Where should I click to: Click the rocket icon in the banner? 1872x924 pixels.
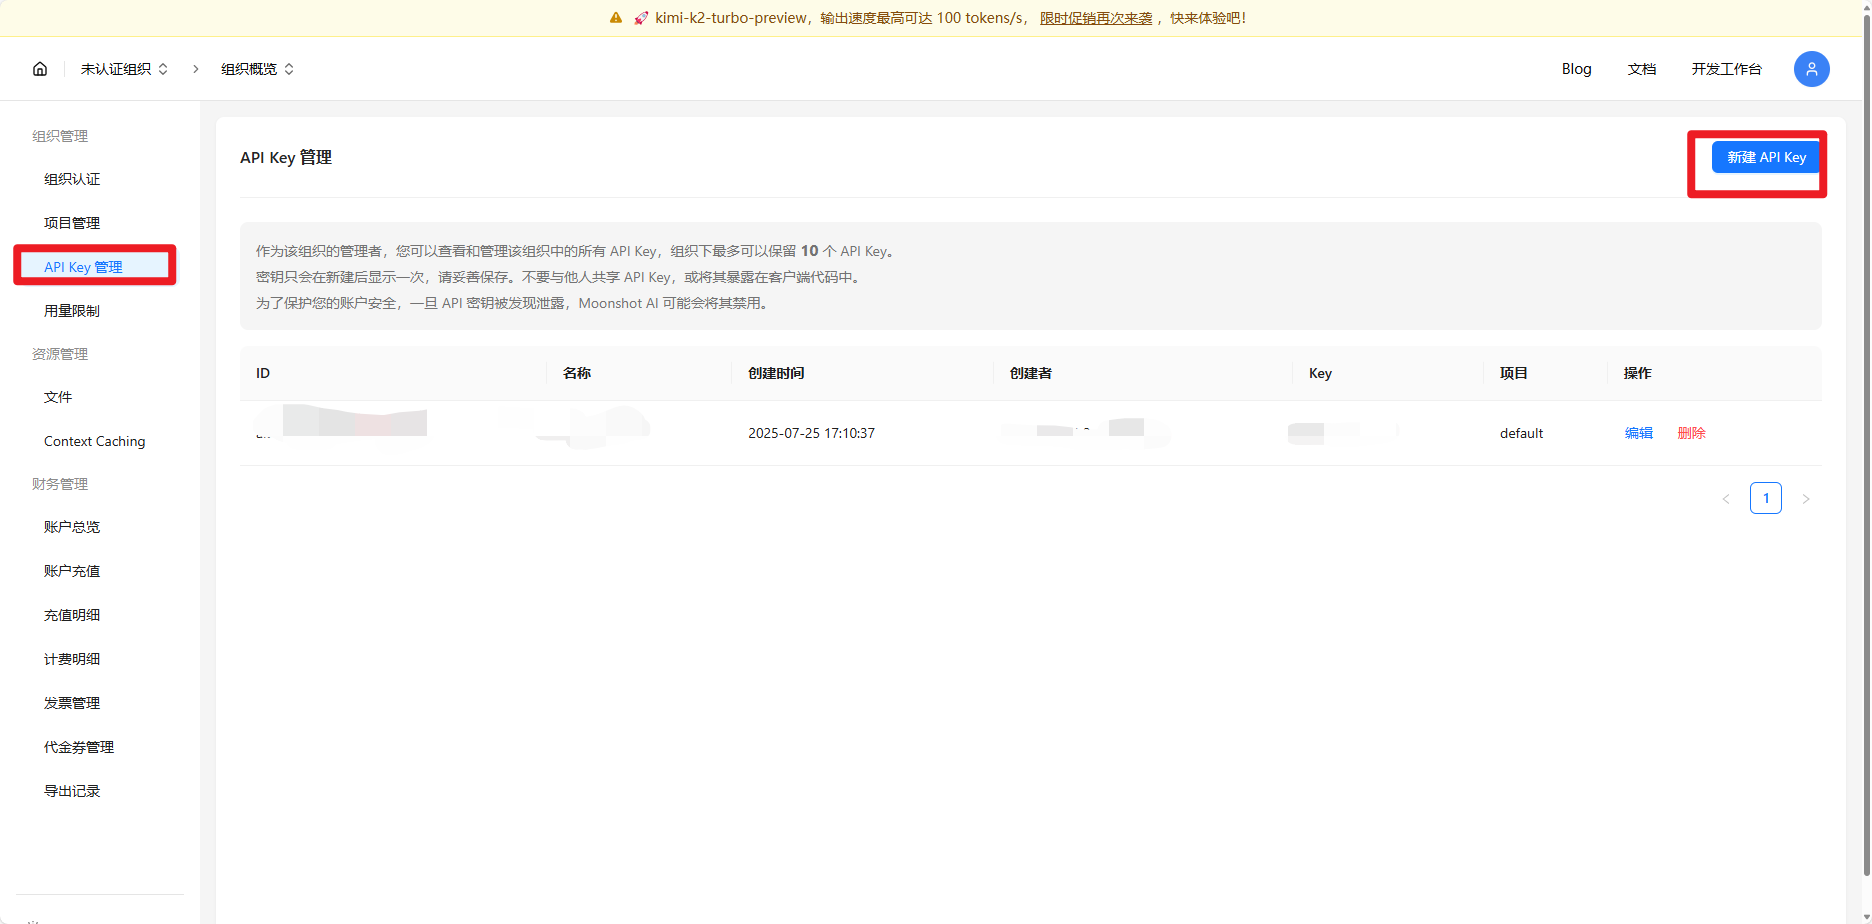click(641, 18)
